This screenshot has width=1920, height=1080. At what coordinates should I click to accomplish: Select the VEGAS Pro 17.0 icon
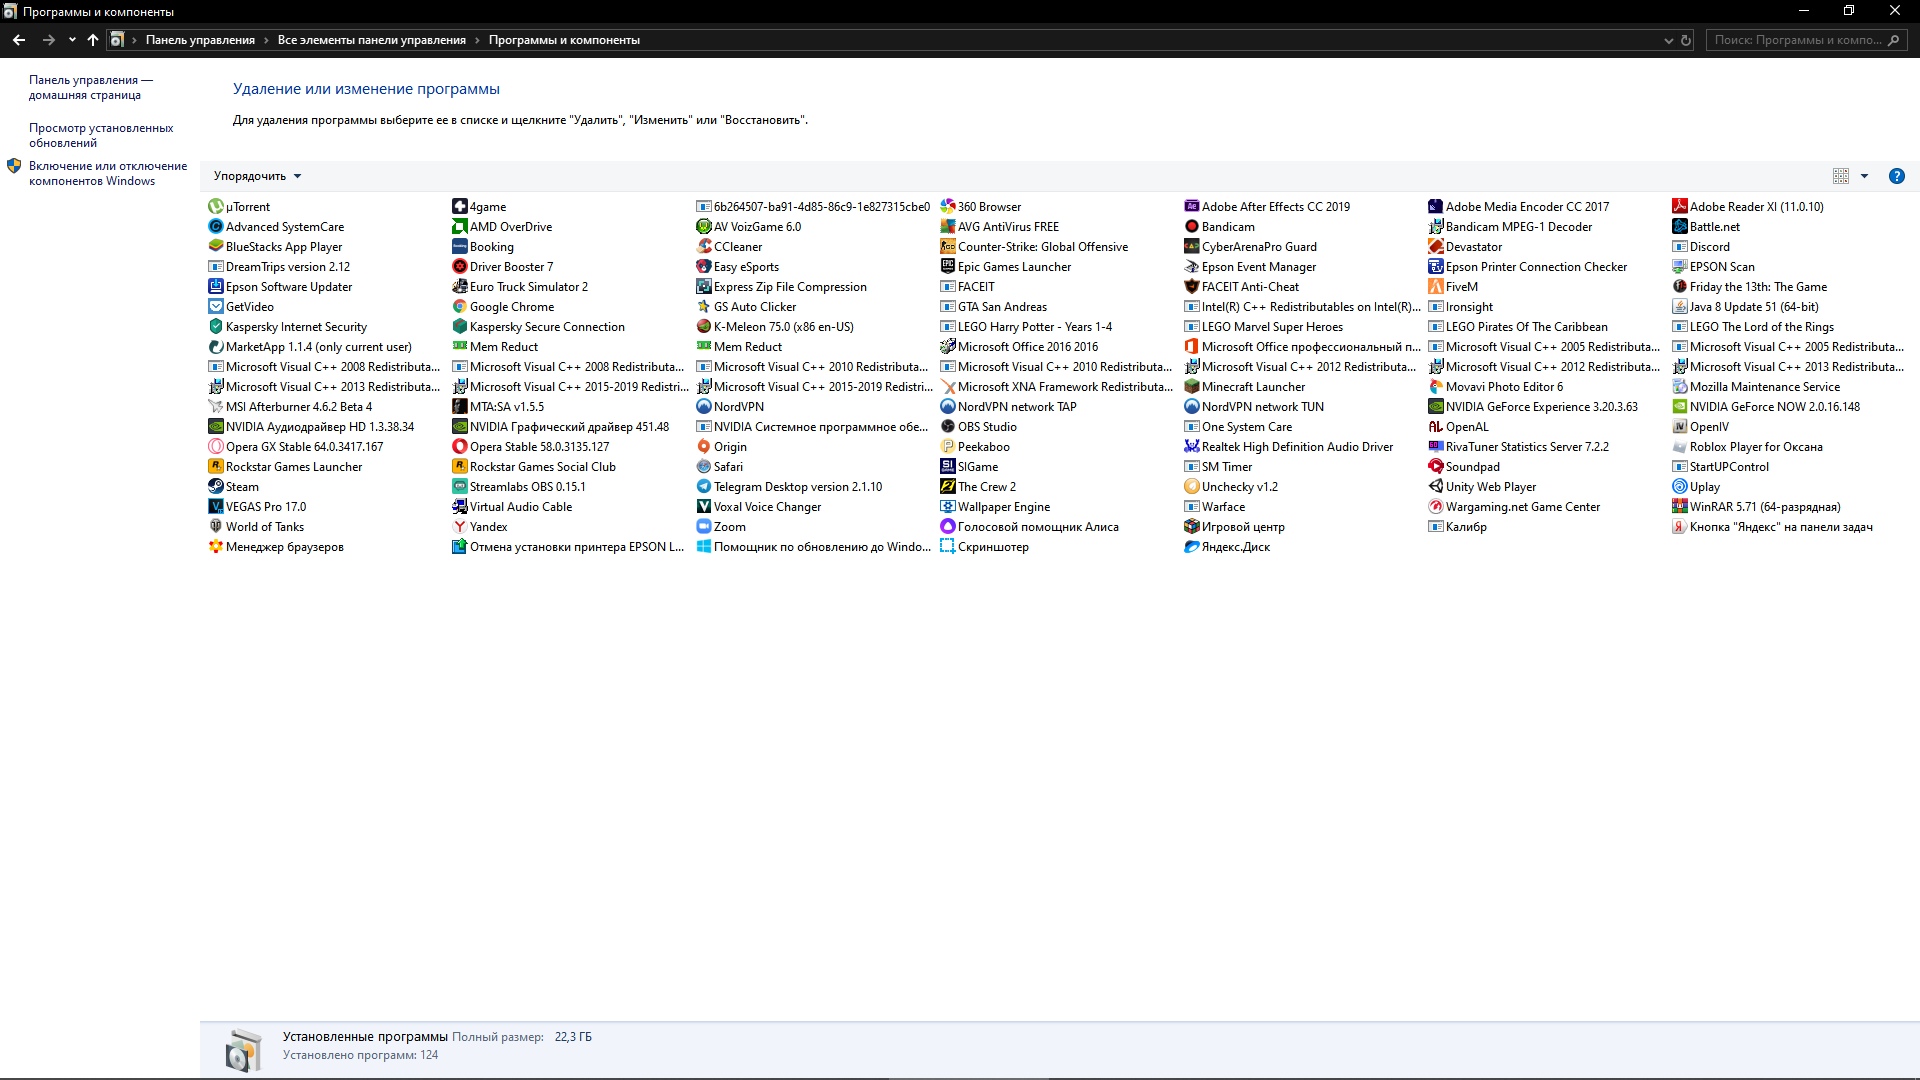coord(215,507)
